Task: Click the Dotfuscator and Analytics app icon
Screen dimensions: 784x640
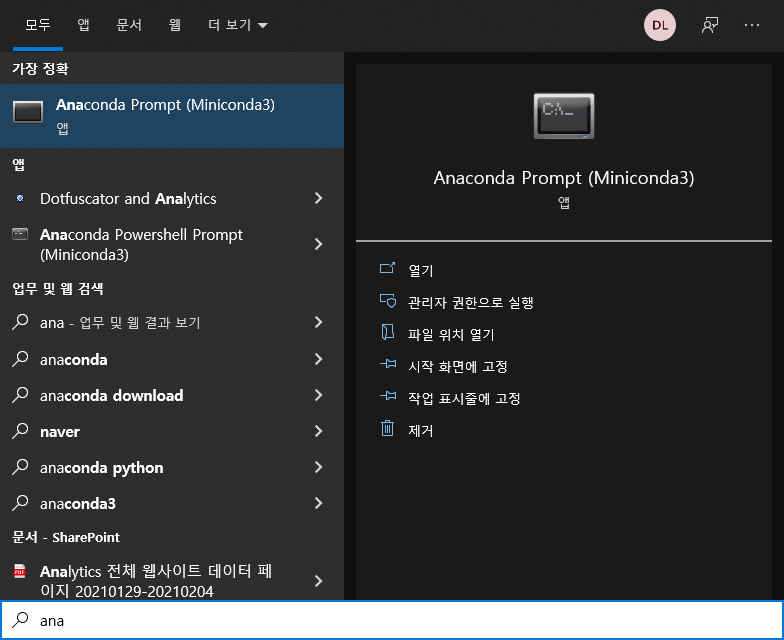Action: (x=20, y=198)
